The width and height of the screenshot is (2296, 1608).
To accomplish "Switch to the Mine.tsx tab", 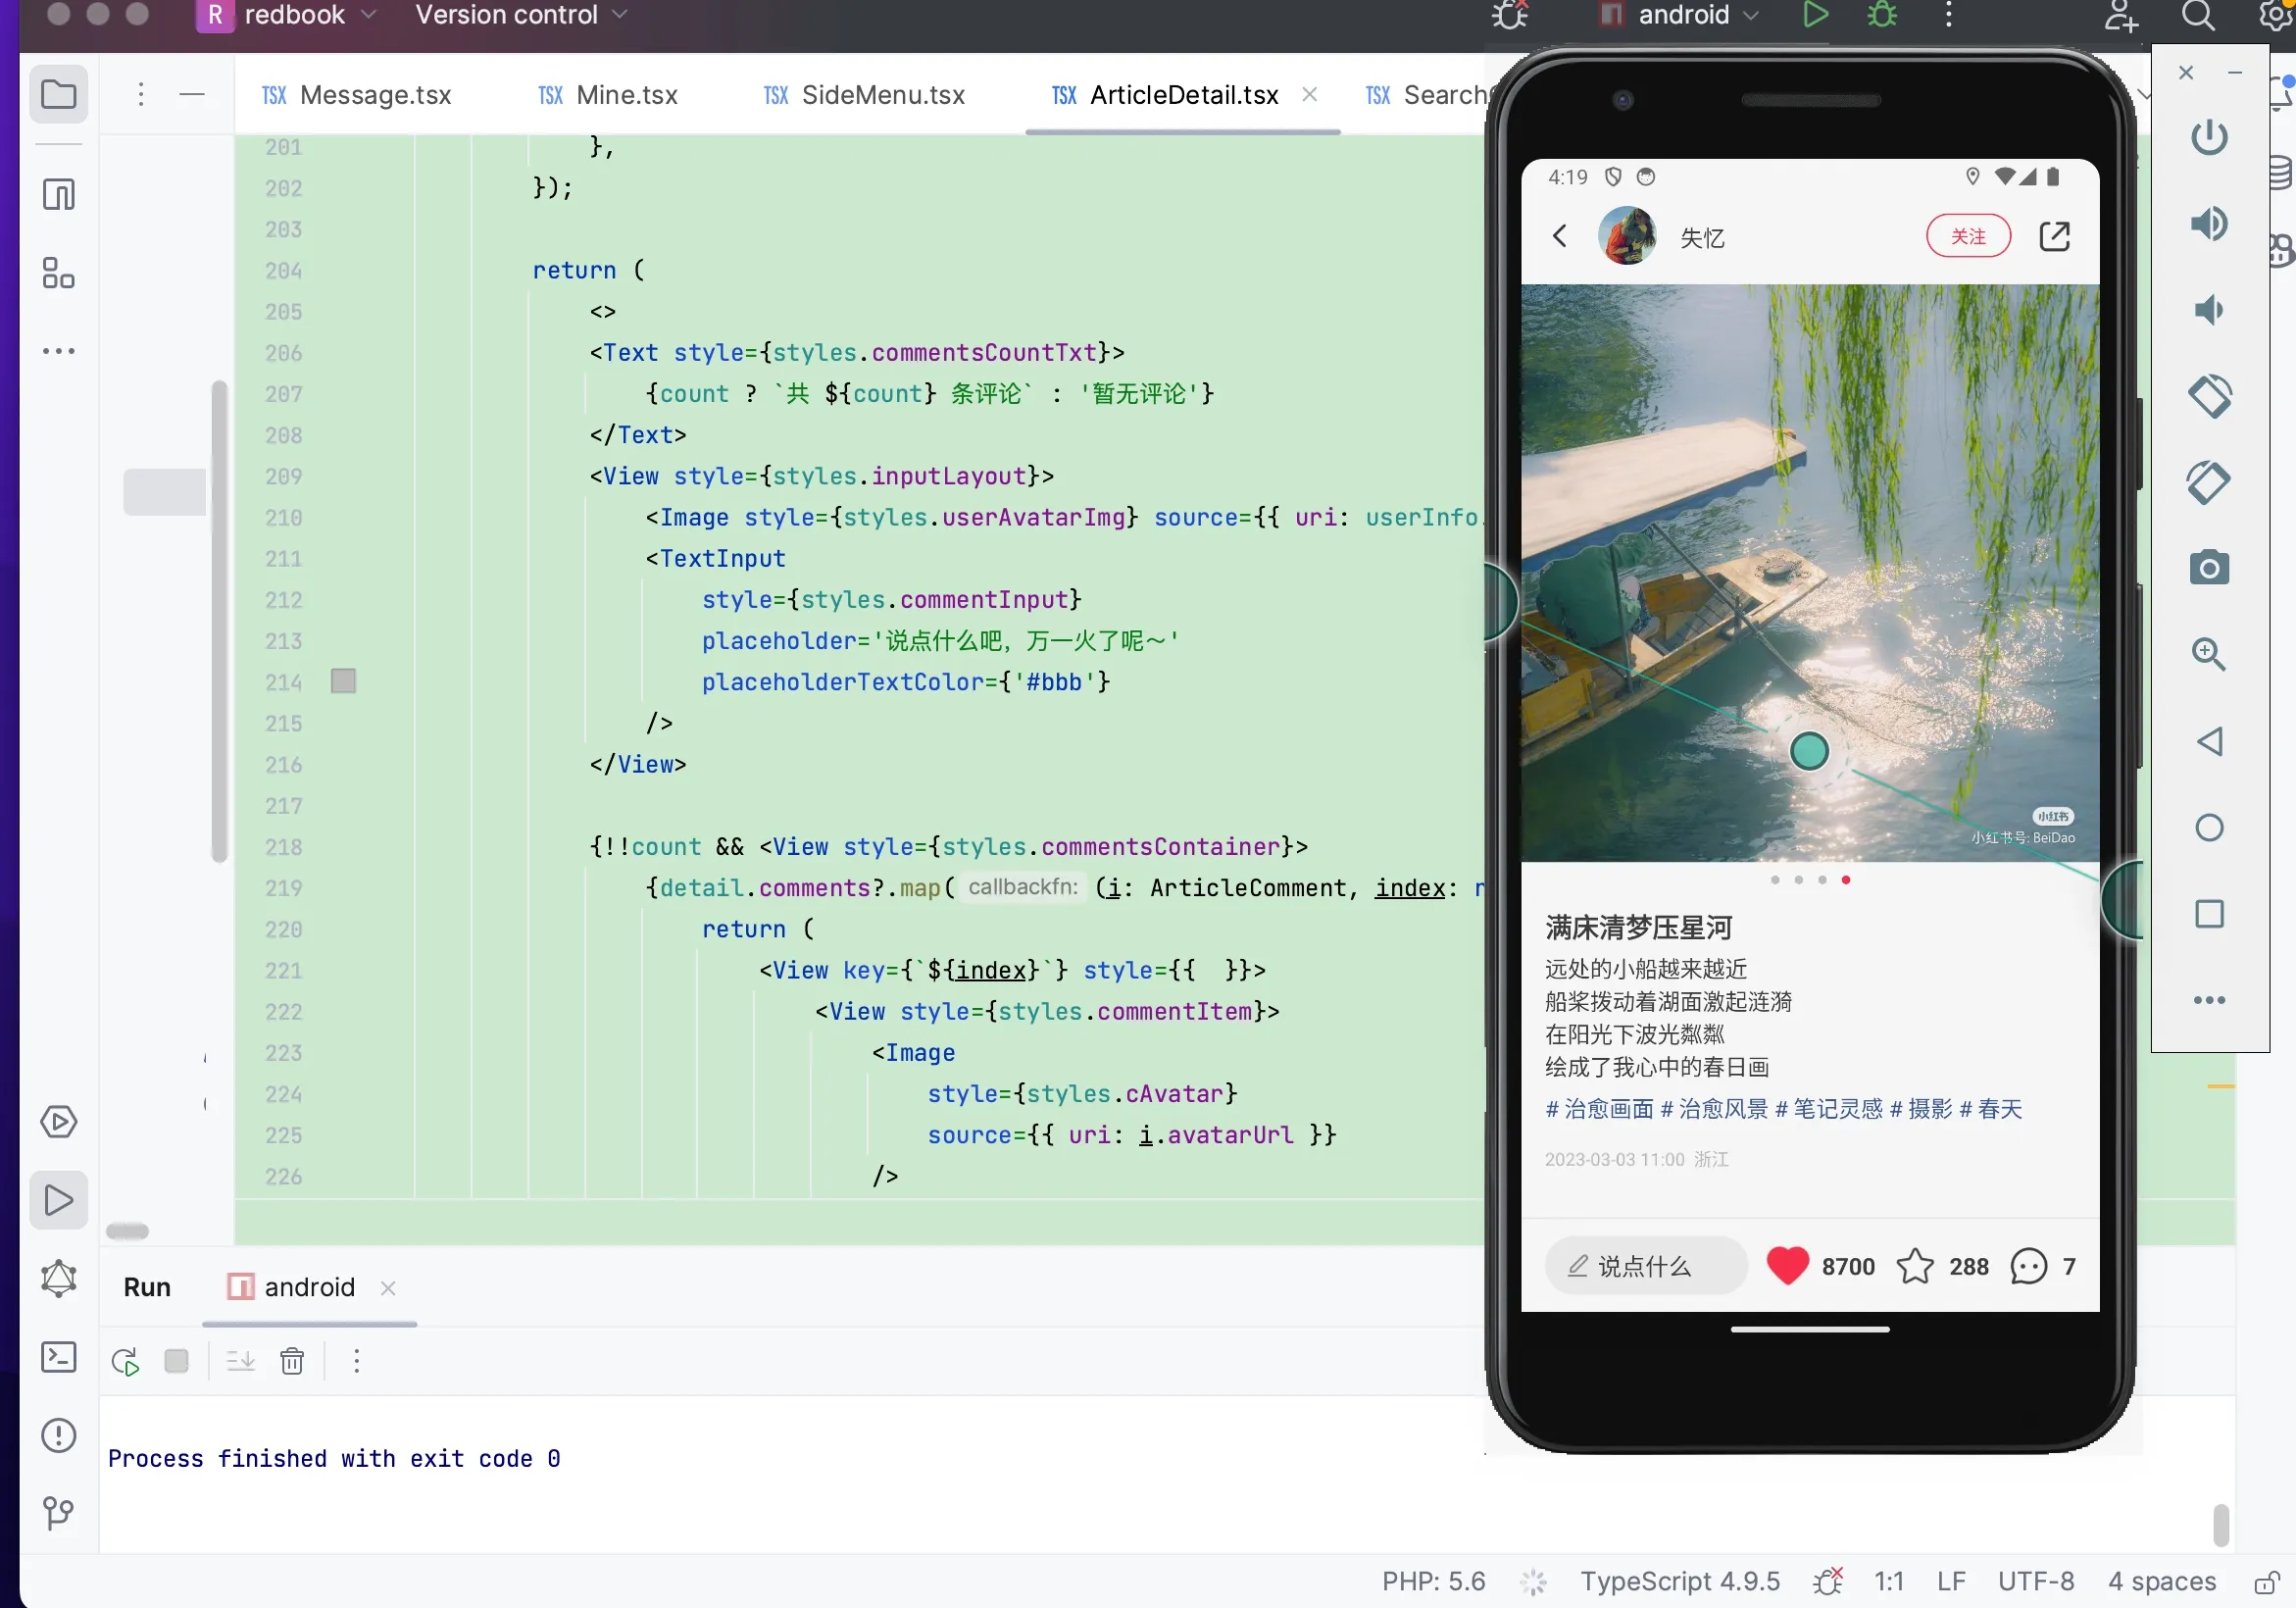I will tap(608, 95).
